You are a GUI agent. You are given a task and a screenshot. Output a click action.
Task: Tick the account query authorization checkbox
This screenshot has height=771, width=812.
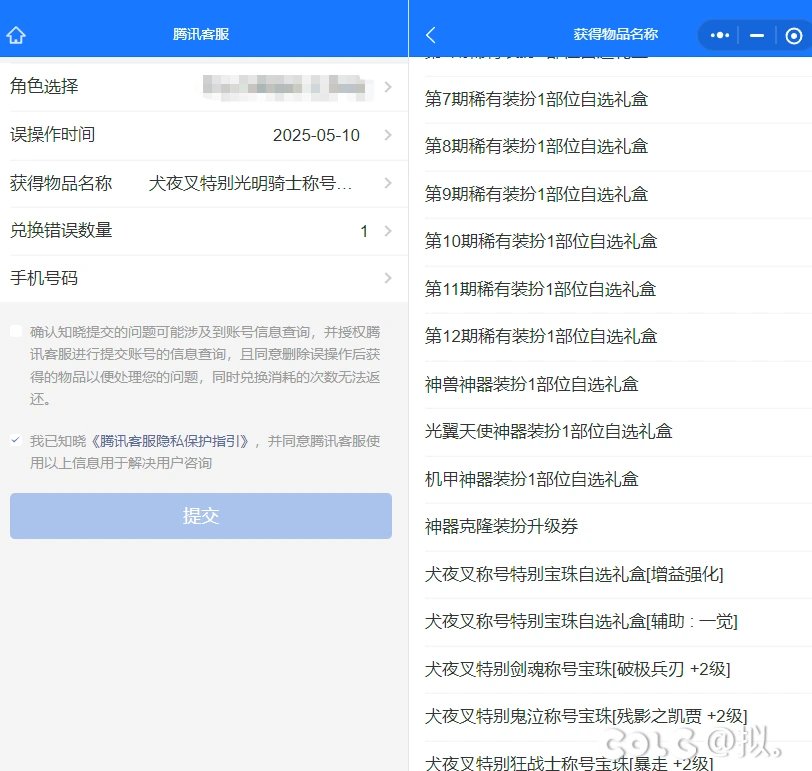pos(16,331)
